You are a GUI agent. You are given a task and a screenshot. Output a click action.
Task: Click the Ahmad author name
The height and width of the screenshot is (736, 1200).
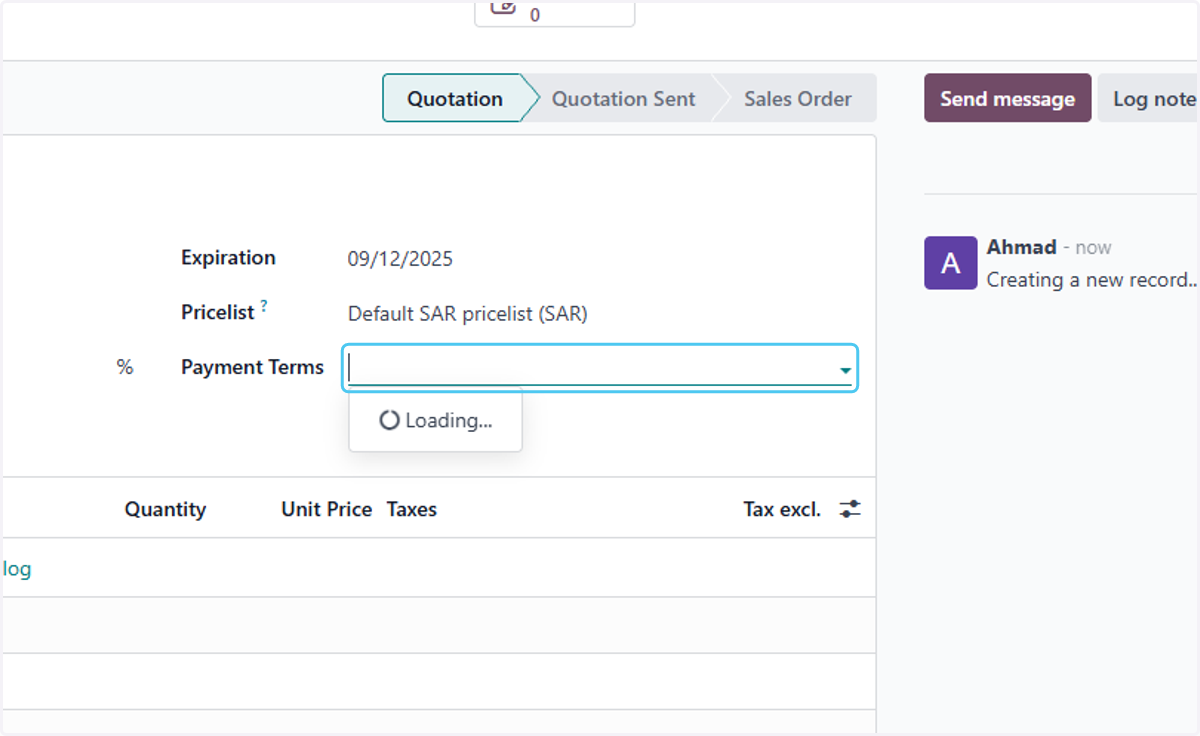point(1021,247)
